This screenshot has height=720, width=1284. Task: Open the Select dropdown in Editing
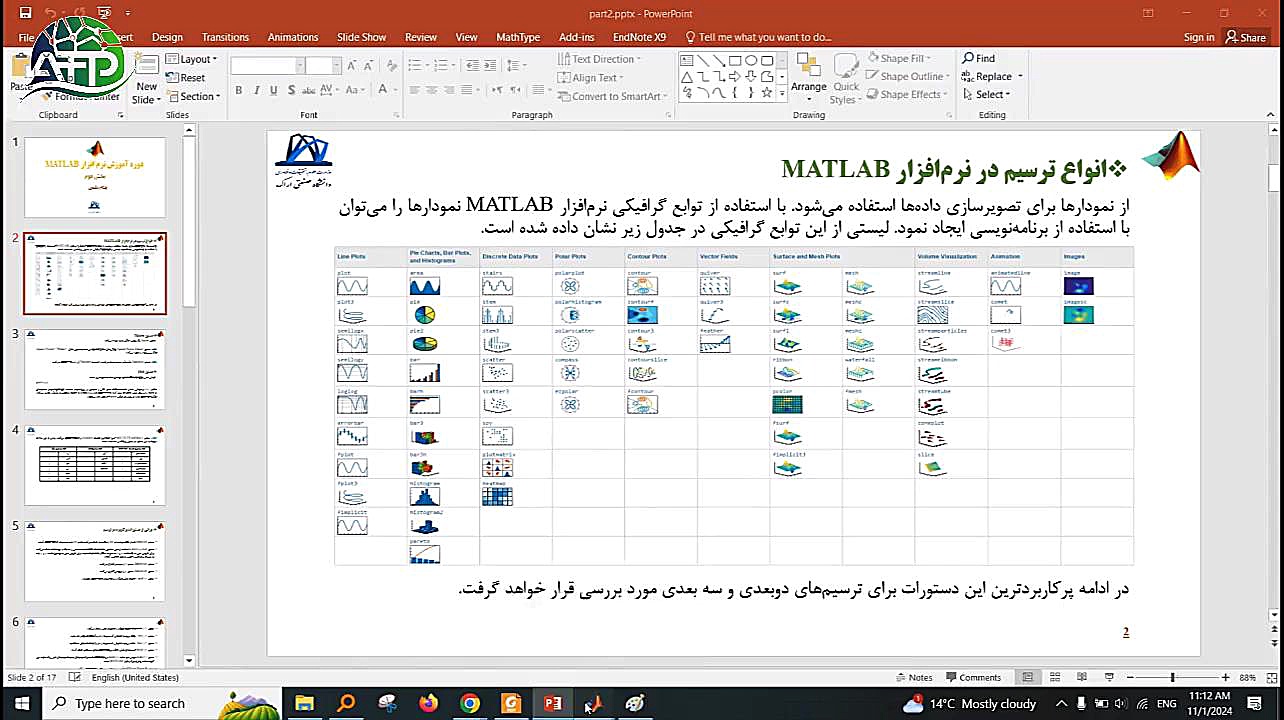click(x=986, y=95)
